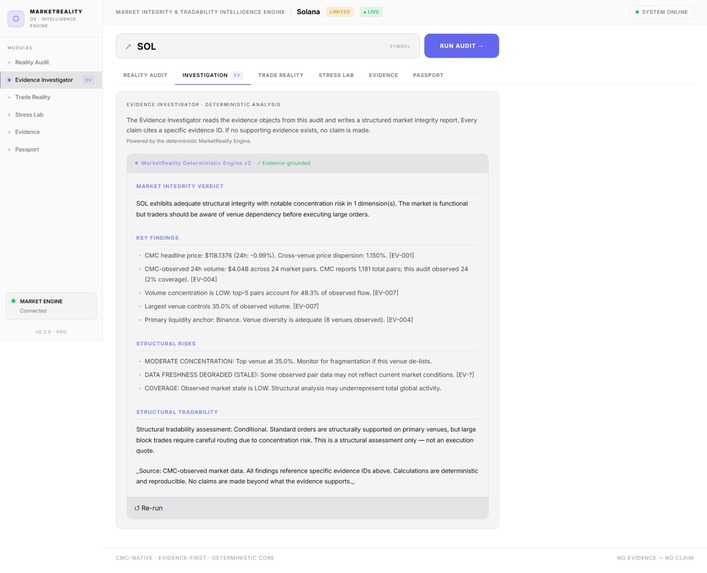Click the LIVE badge in header
This screenshot has height=573, width=707.
(x=371, y=12)
